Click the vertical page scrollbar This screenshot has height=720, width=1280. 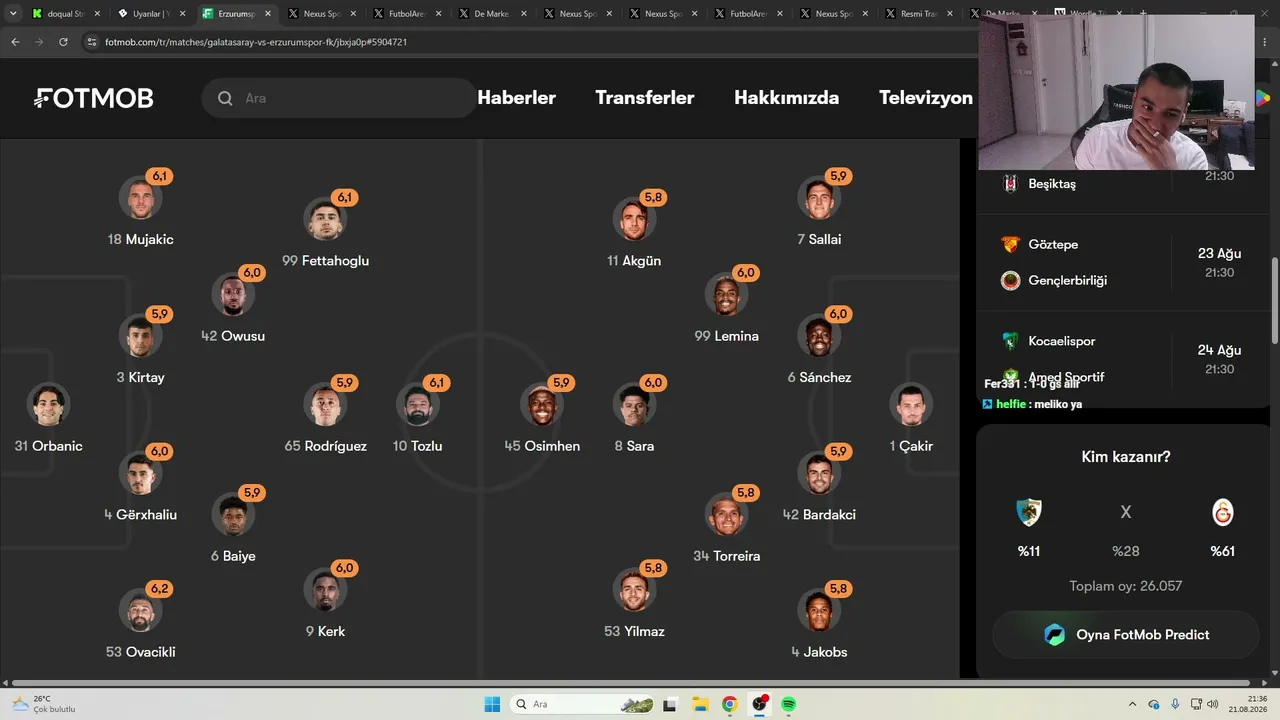point(1274,300)
